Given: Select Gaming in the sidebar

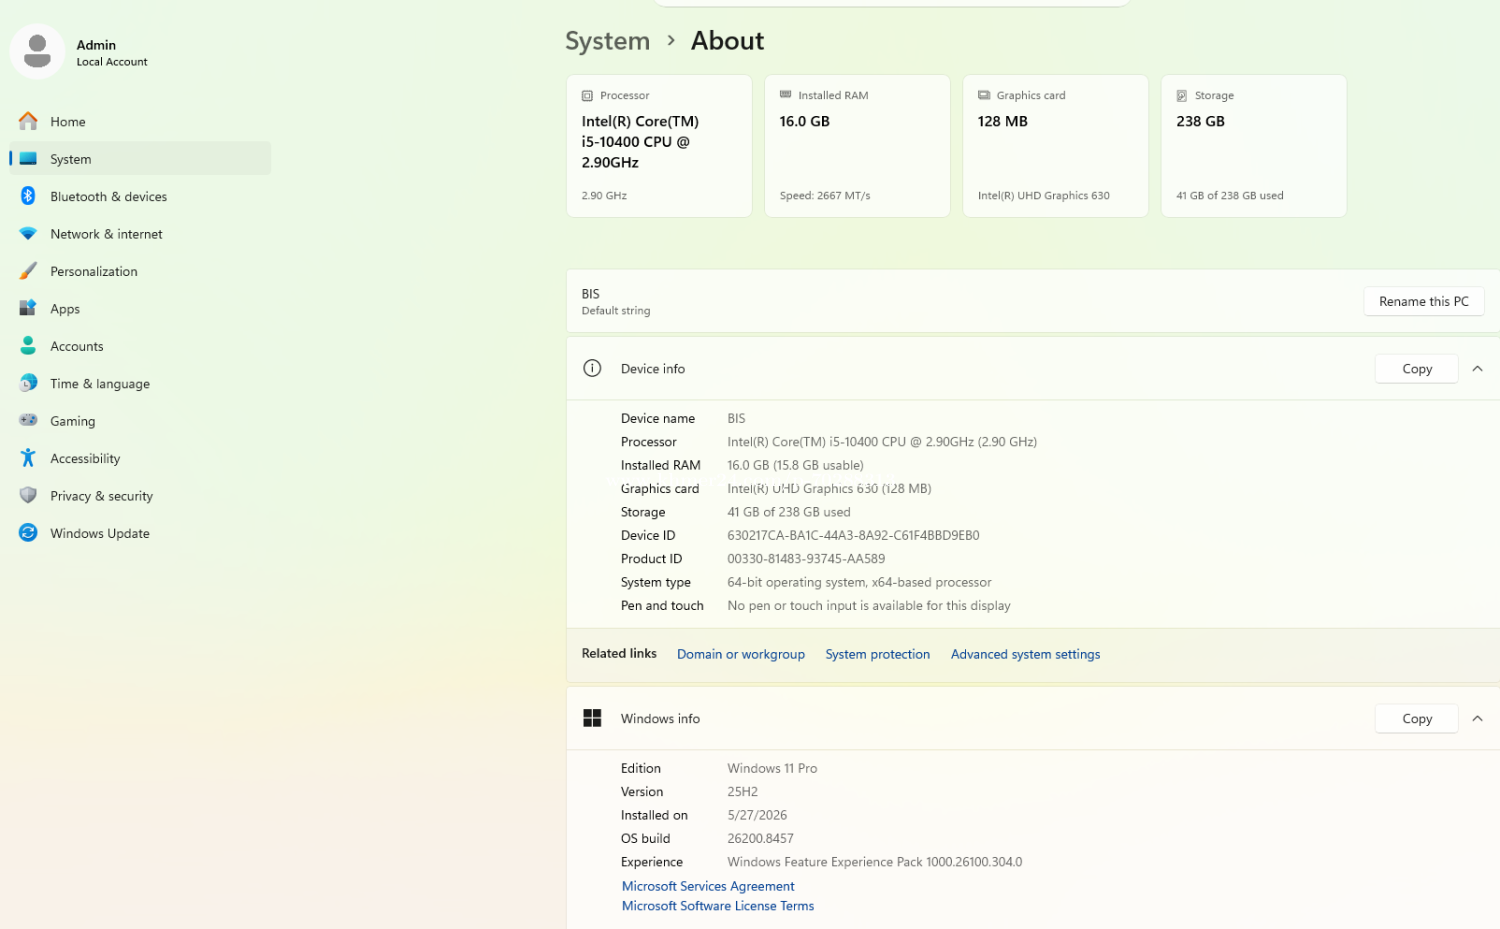Looking at the screenshot, I should pyautogui.click(x=140, y=421).
